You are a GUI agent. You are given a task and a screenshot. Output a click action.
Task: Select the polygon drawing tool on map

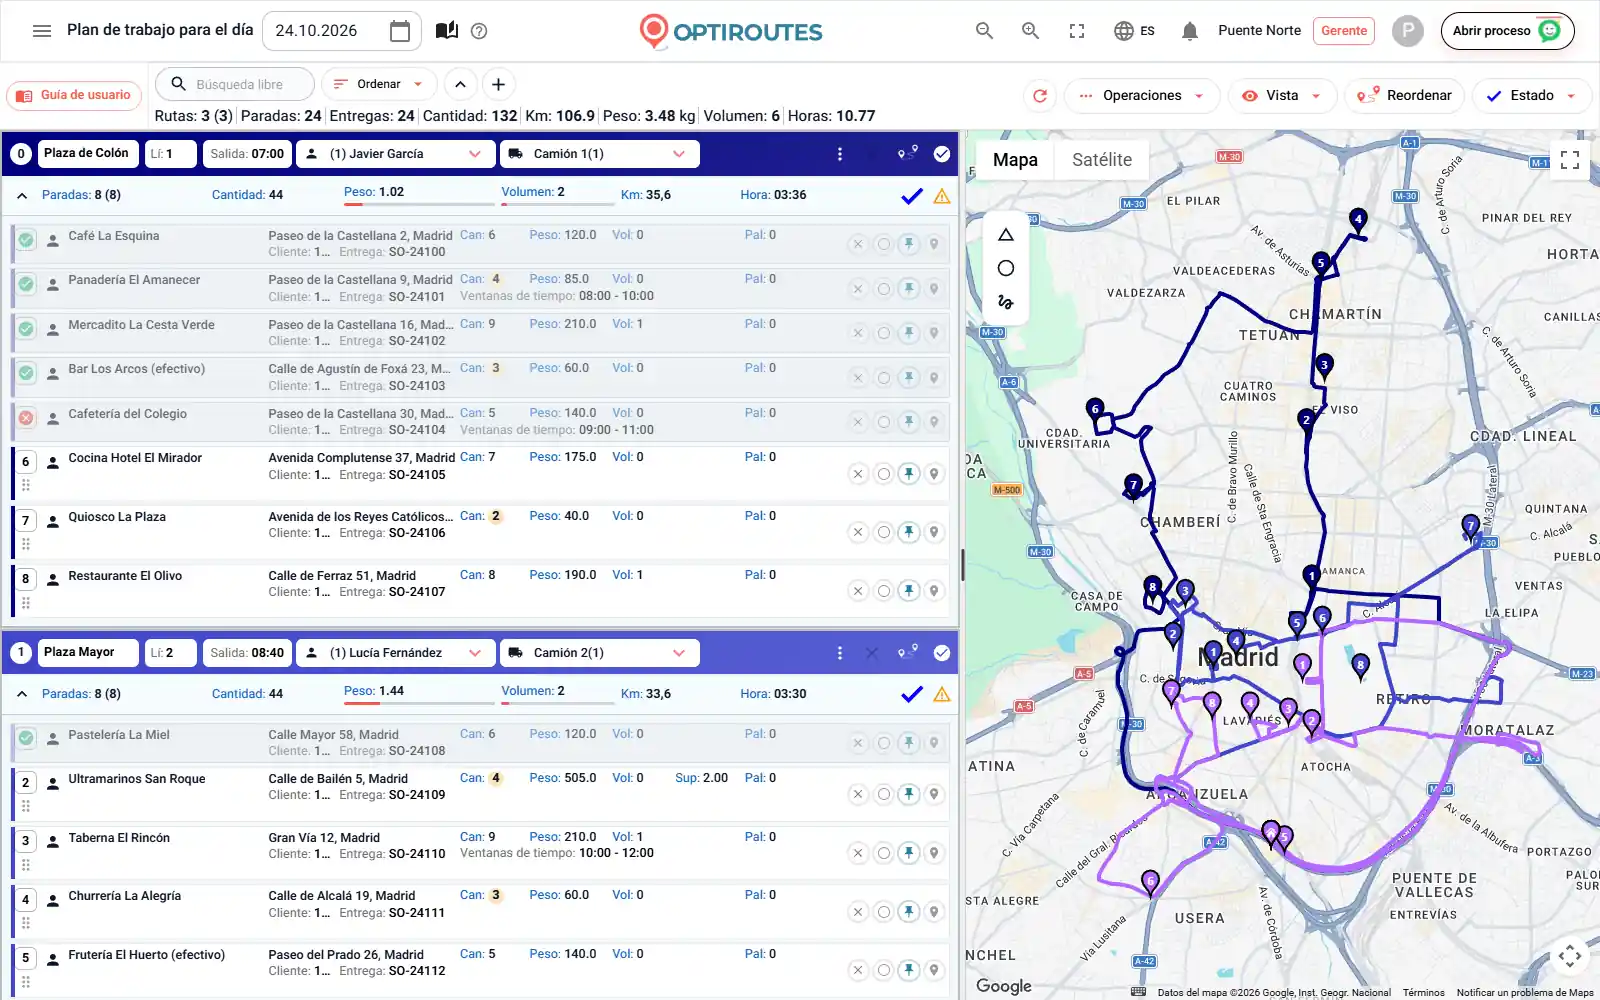click(x=1006, y=235)
